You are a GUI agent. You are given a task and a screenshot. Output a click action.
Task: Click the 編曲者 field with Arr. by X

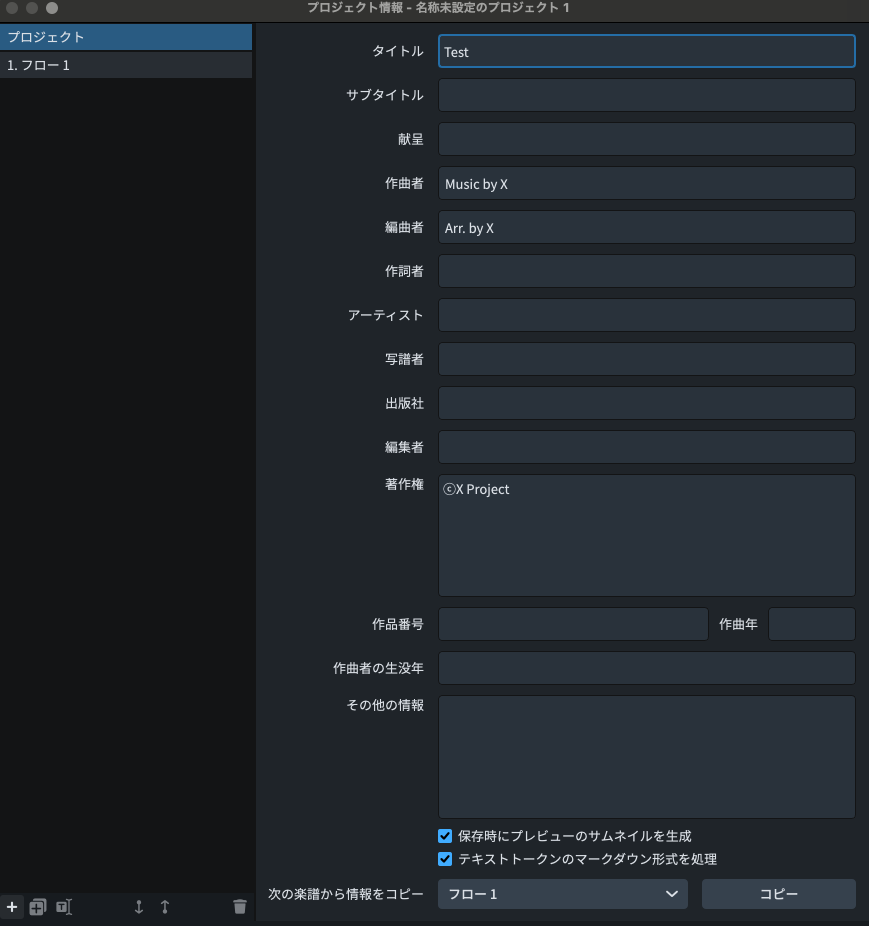click(646, 228)
